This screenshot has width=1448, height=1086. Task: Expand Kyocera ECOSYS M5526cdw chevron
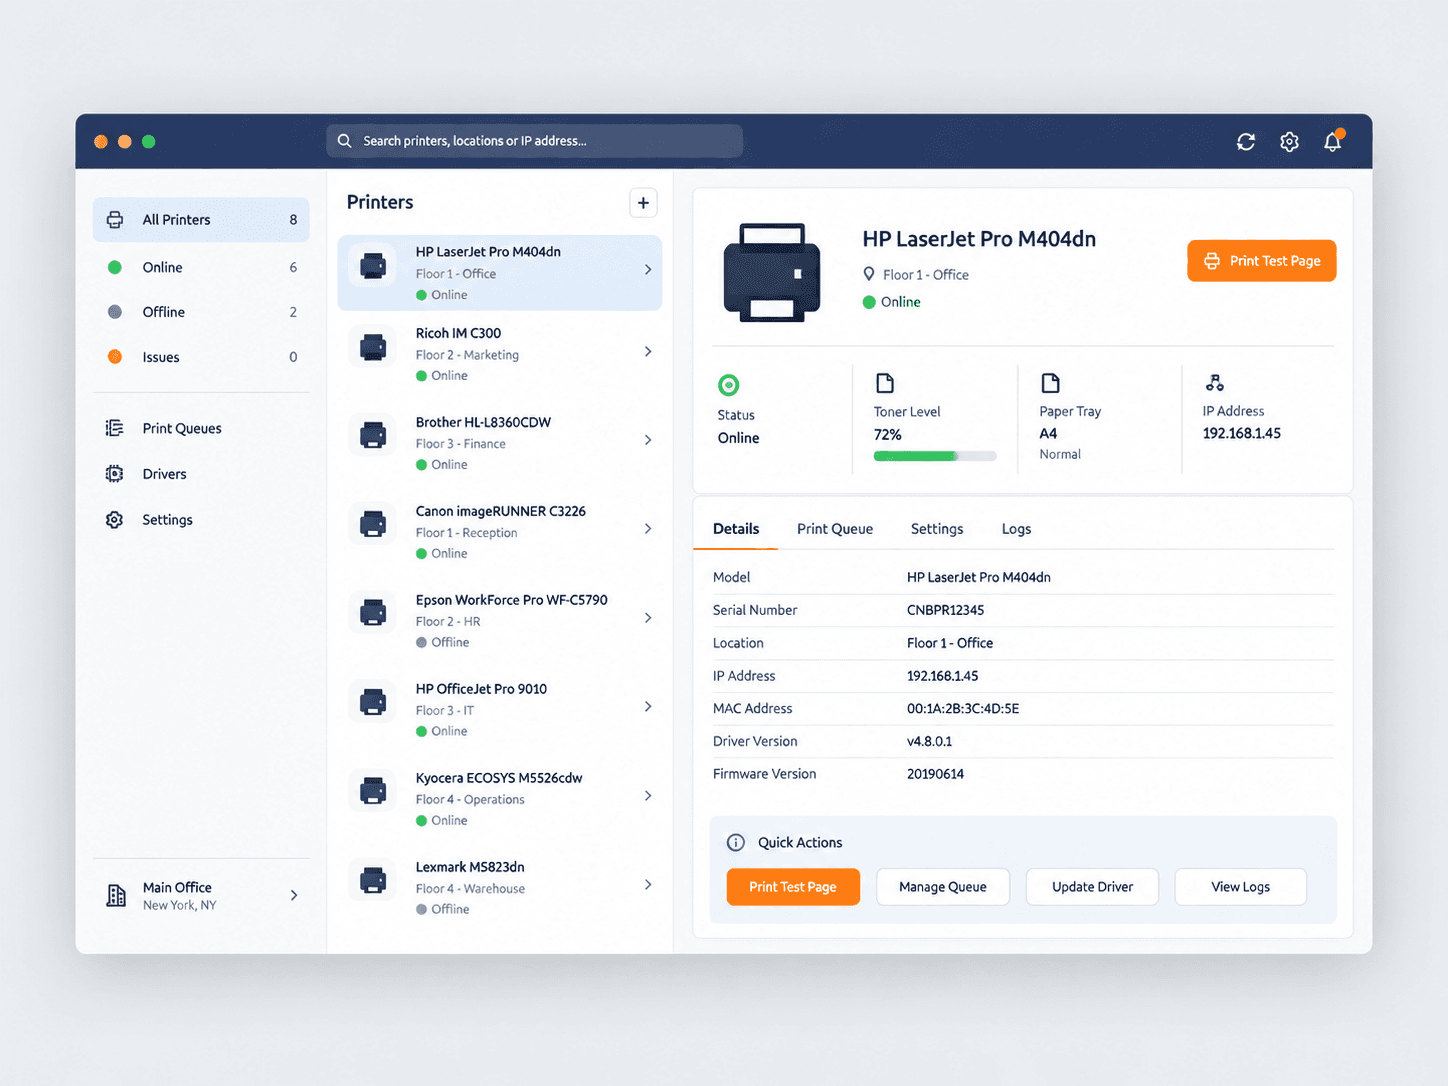tap(648, 796)
